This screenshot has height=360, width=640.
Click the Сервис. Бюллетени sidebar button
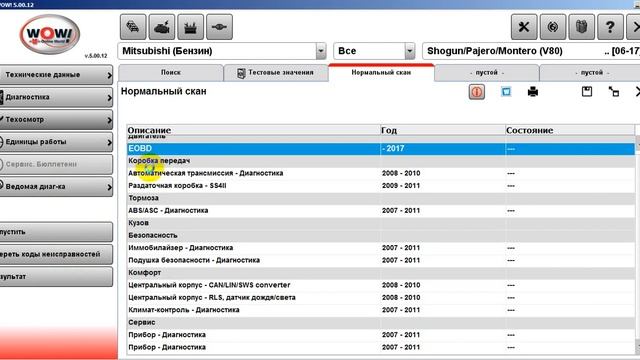(x=56, y=164)
